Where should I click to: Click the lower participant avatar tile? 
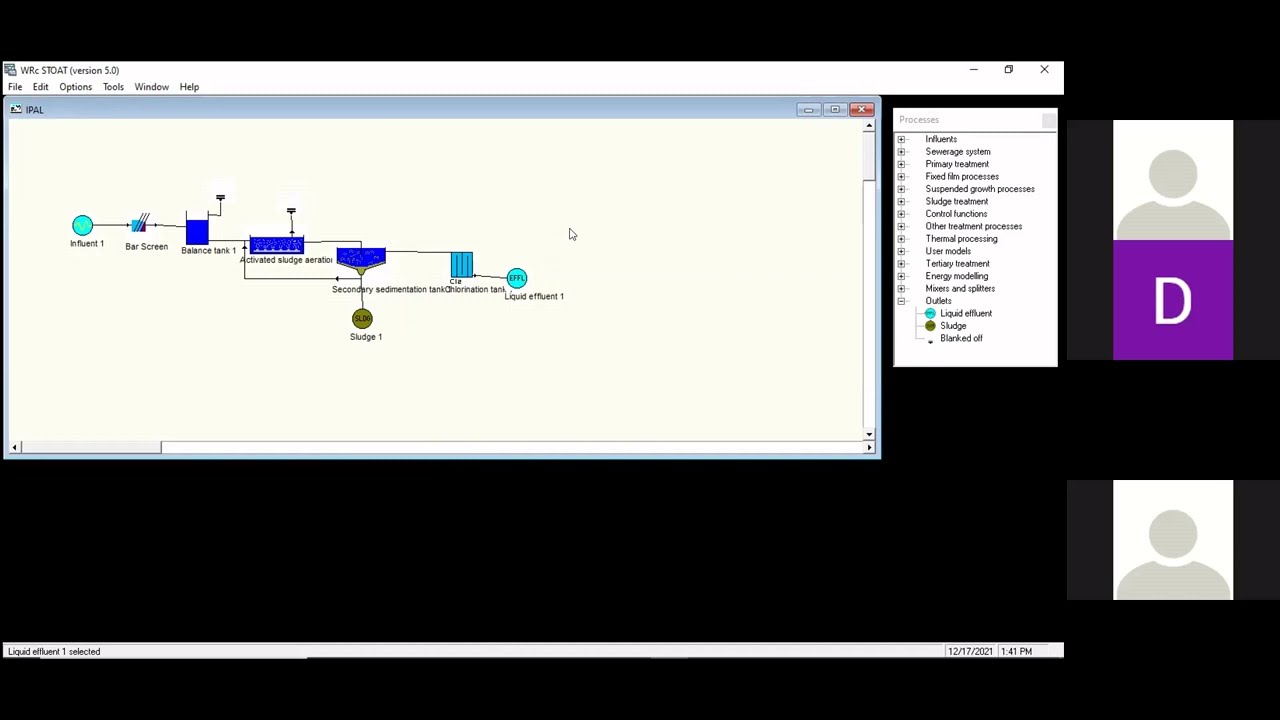(x=1173, y=540)
